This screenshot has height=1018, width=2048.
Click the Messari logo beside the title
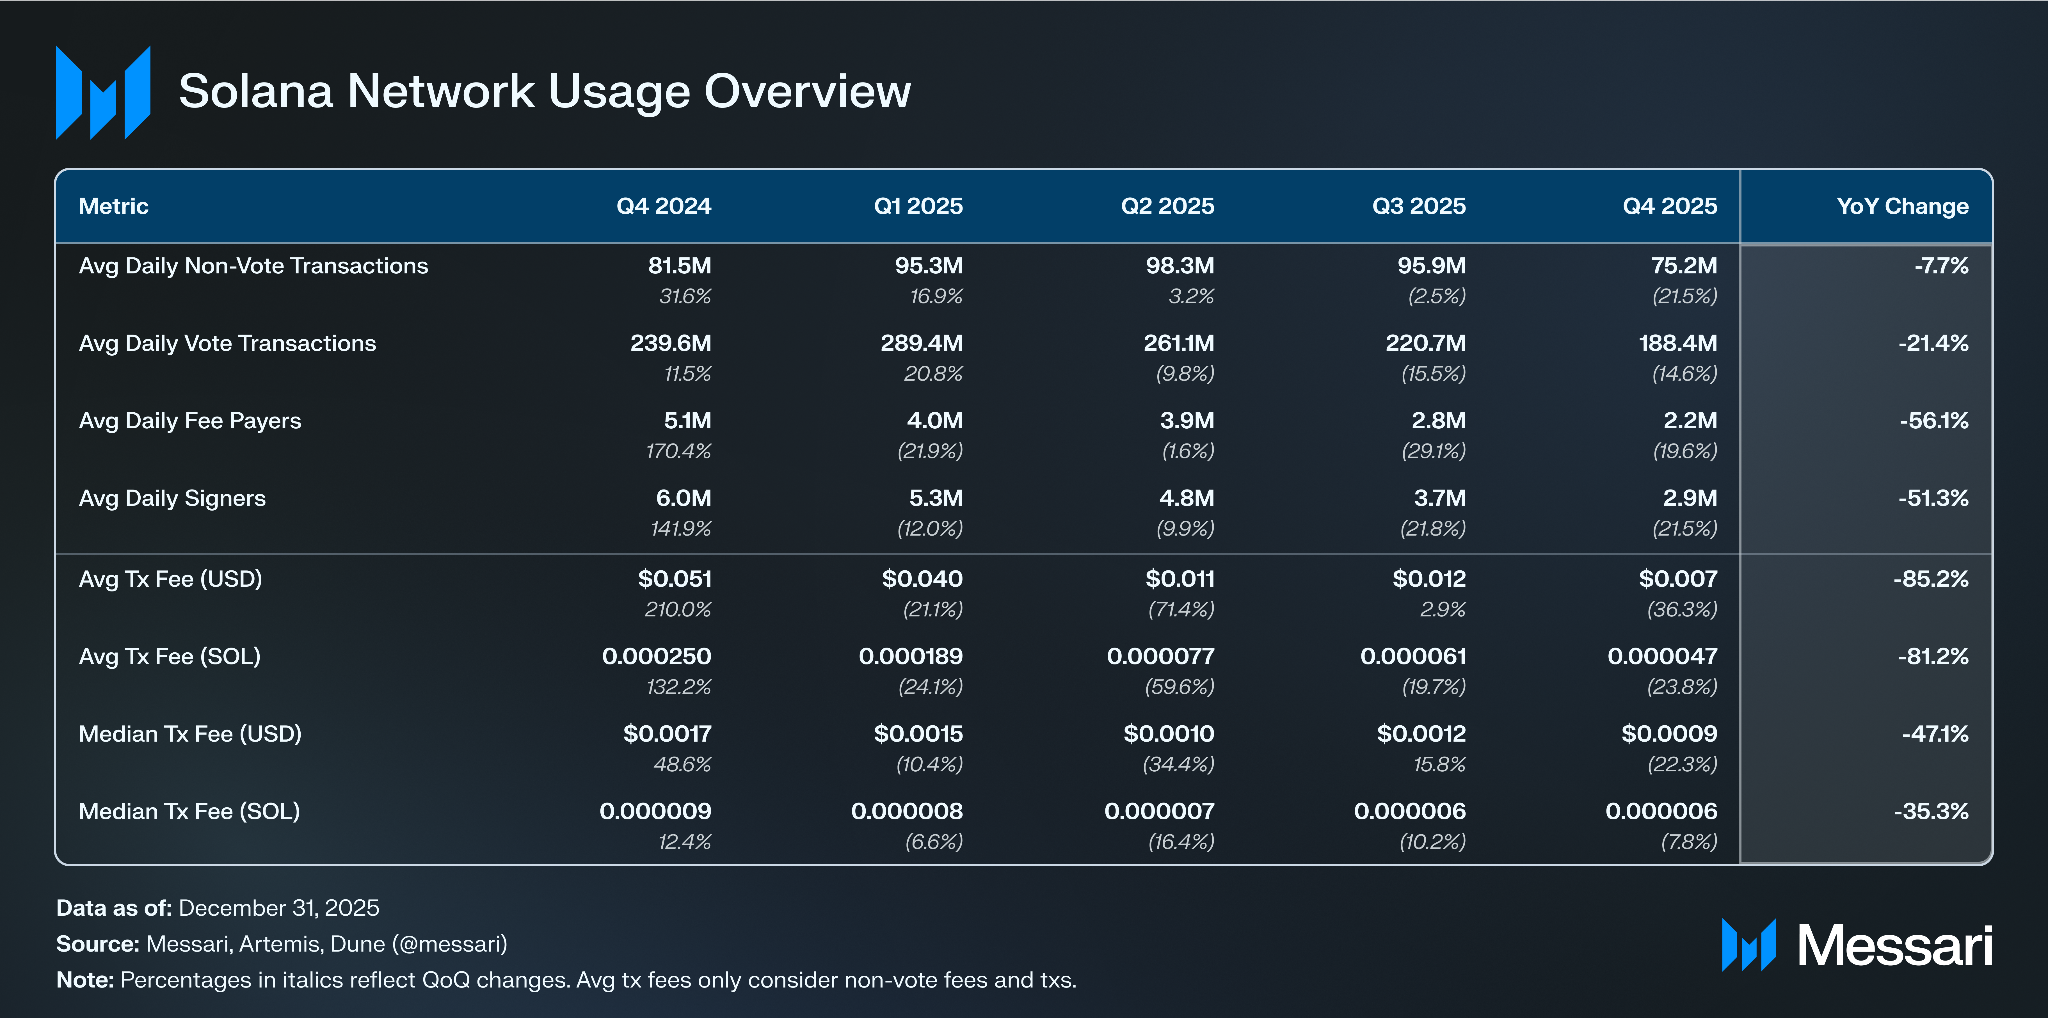click(103, 92)
